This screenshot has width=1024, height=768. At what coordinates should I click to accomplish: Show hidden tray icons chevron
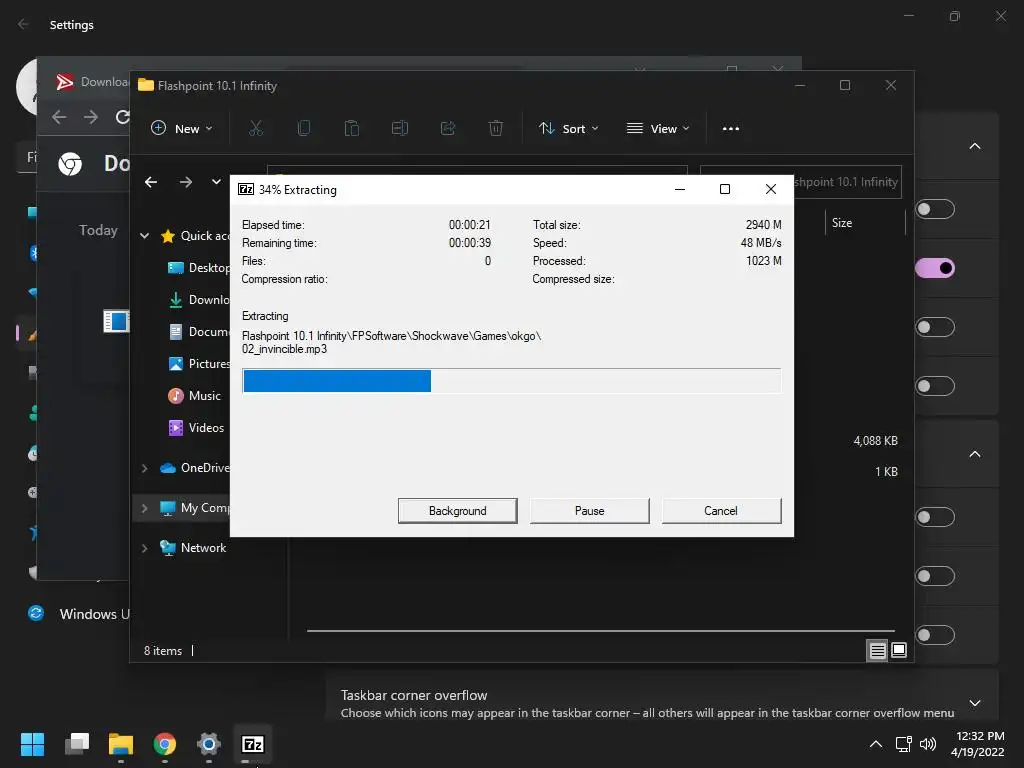[876, 744]
